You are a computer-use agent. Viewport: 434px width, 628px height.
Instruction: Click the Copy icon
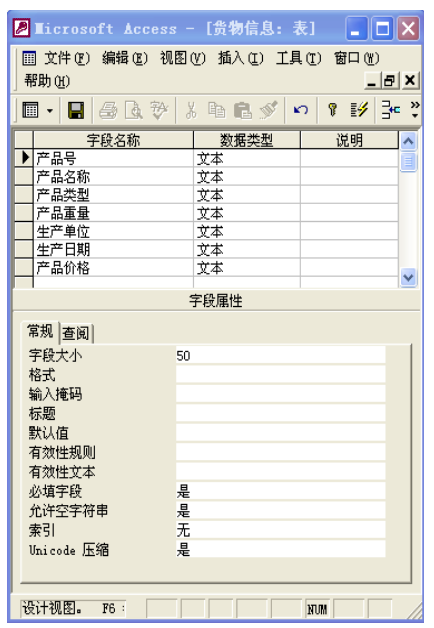(217, 110)
